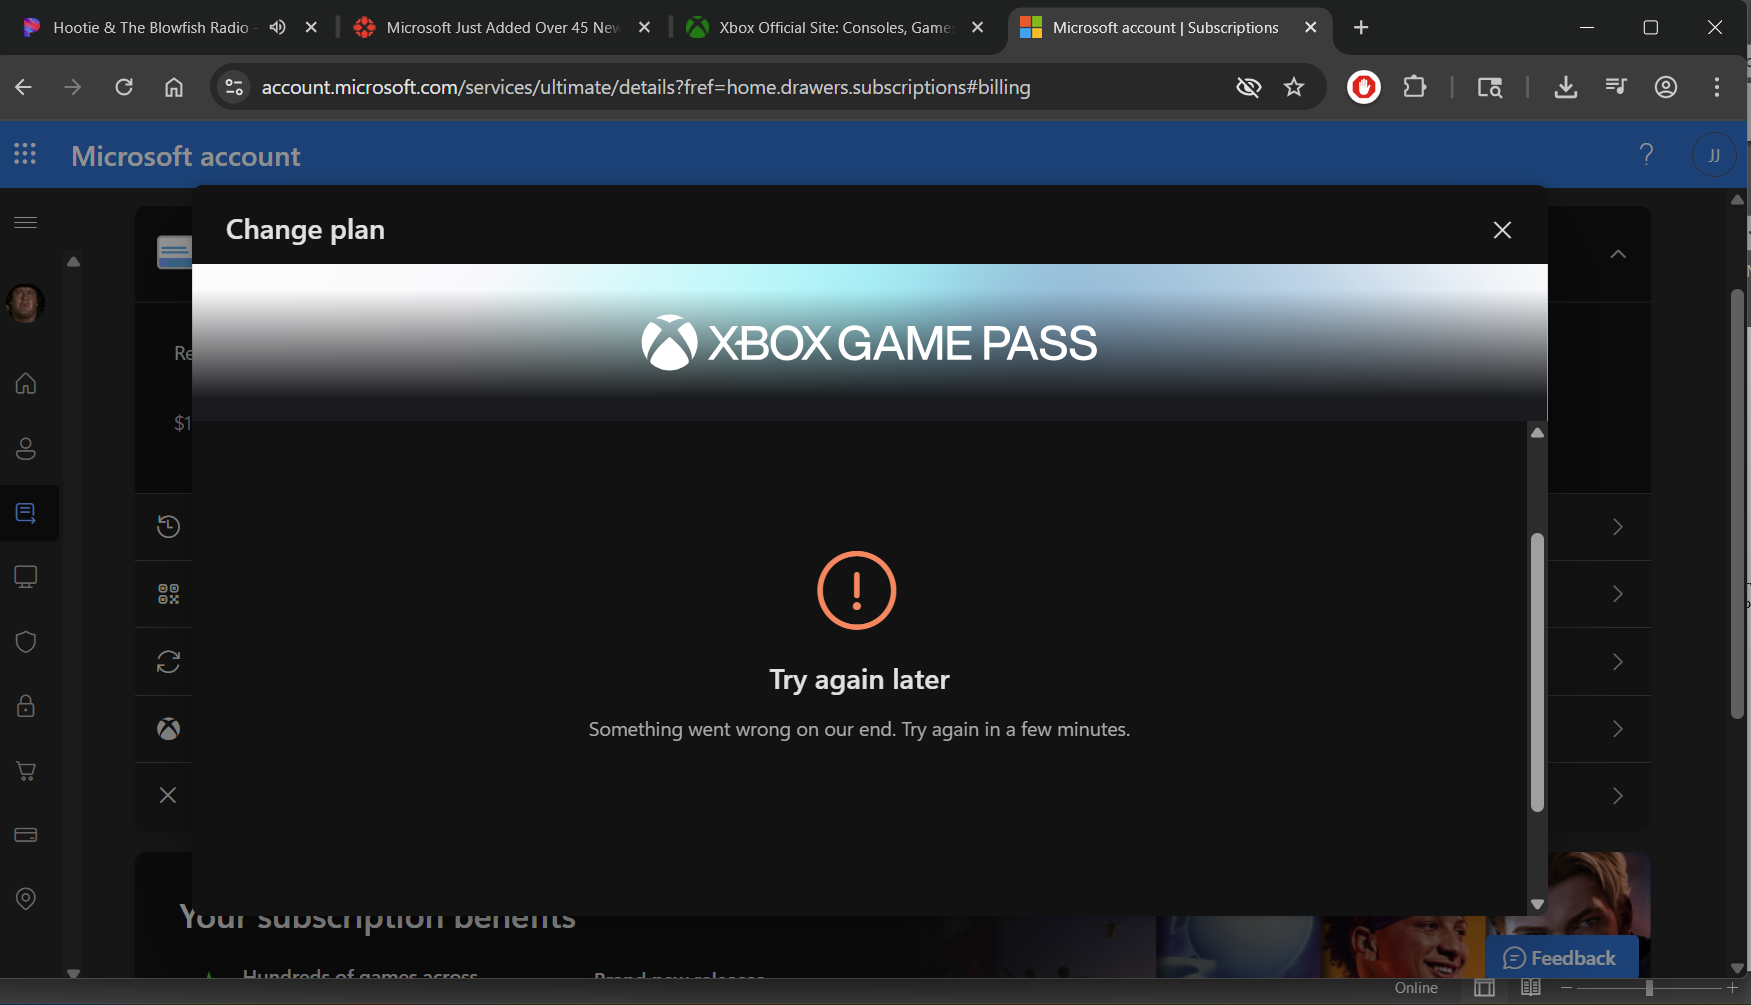Open the Devices monitor icon in sidebar

(x=26, y=577)
